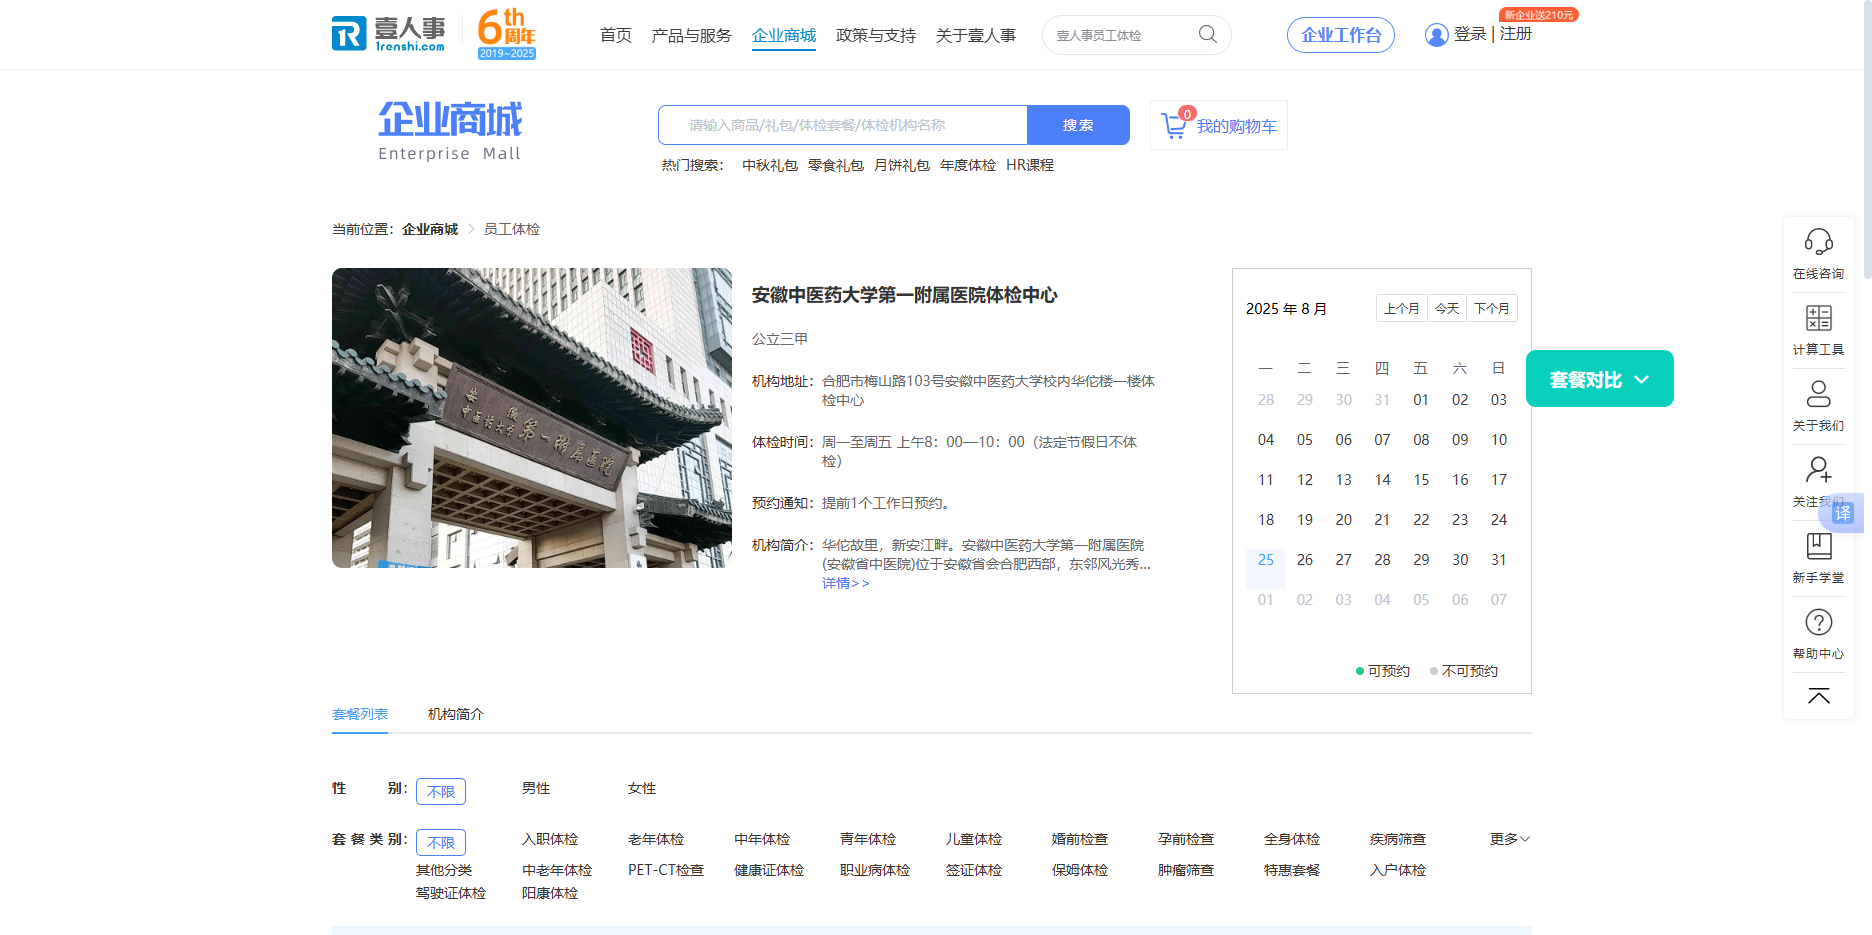
Task: Focus the mall product search field
Action: click(x=843, y=125)
